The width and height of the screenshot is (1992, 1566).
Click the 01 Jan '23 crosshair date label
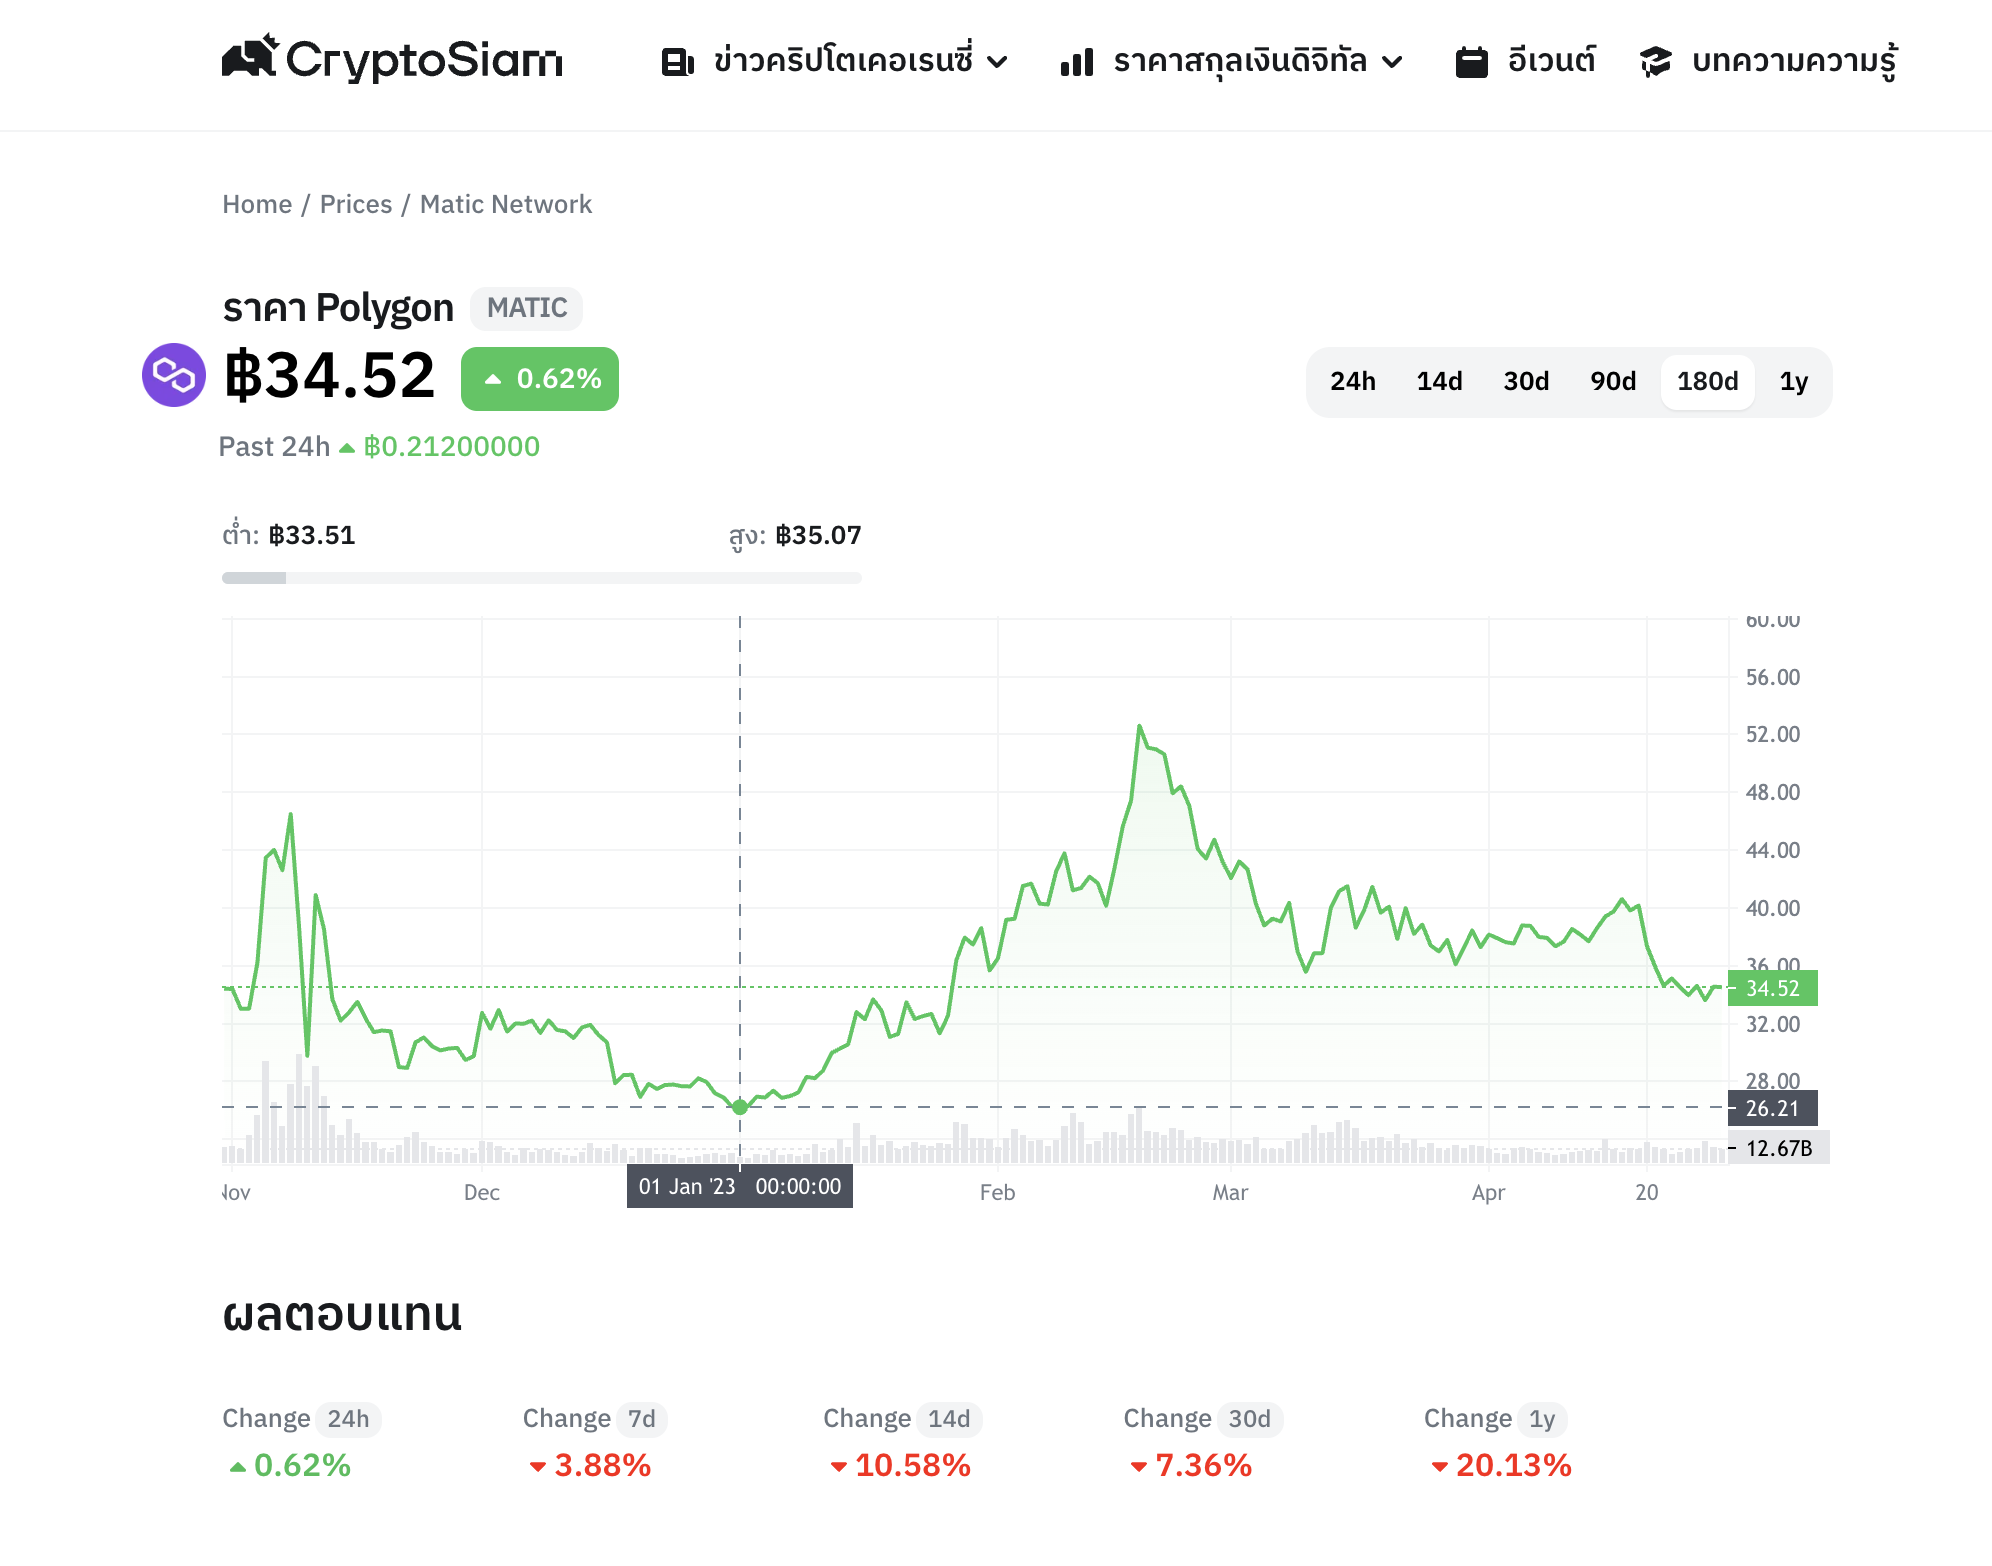tap(740, 1186)
